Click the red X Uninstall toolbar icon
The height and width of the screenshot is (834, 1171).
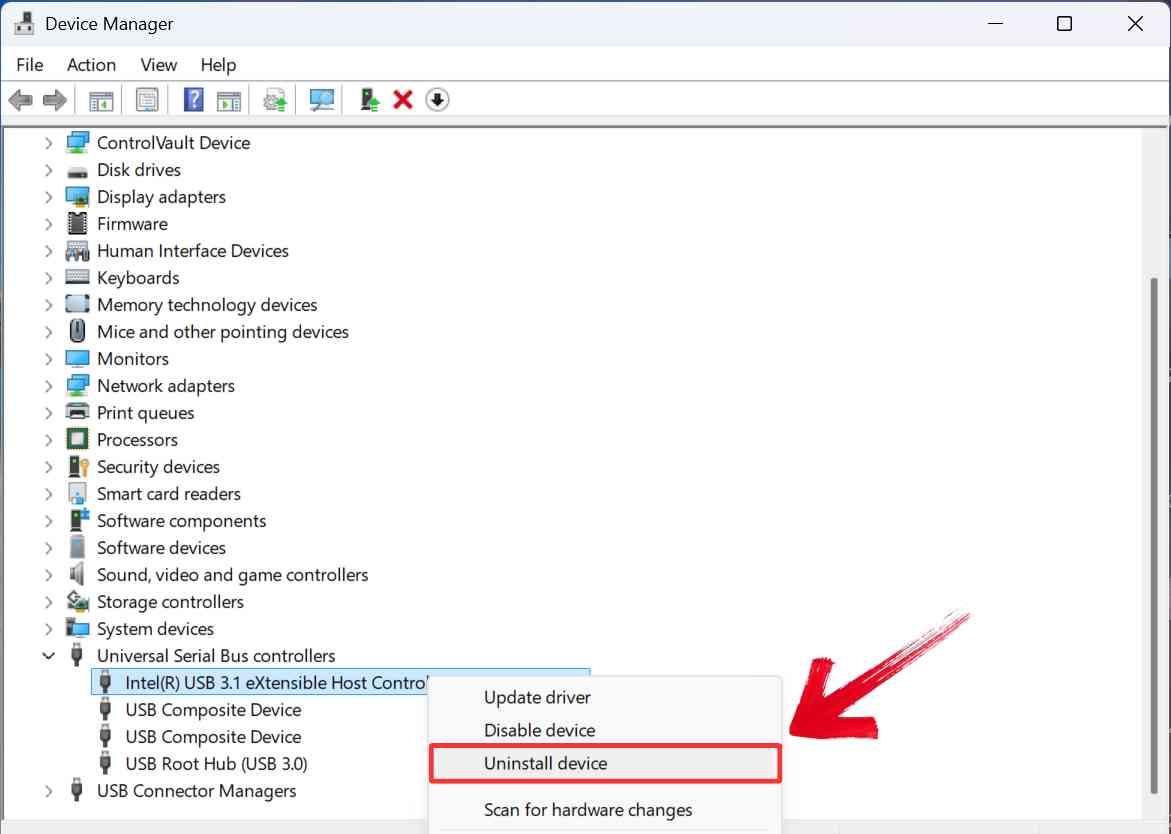pos(402,99)
